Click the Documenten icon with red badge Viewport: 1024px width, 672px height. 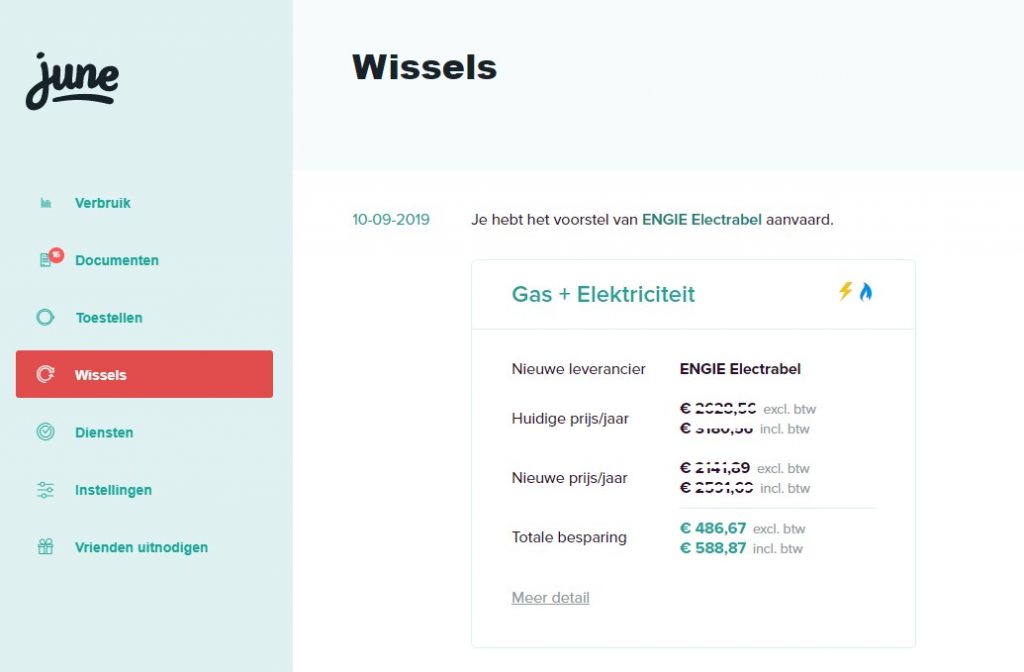click(x=47, y=260)
